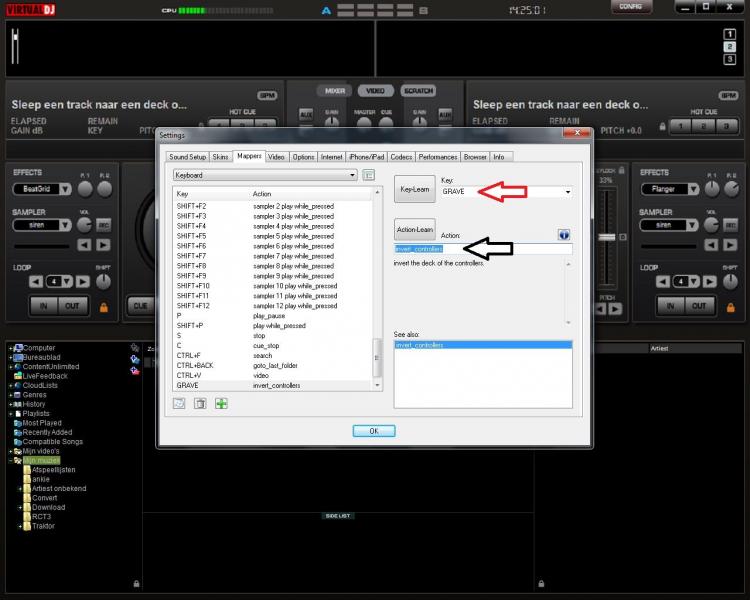The image size is (750, 600).
Task: Select invert_controllers in See also list
Action: 483,345
